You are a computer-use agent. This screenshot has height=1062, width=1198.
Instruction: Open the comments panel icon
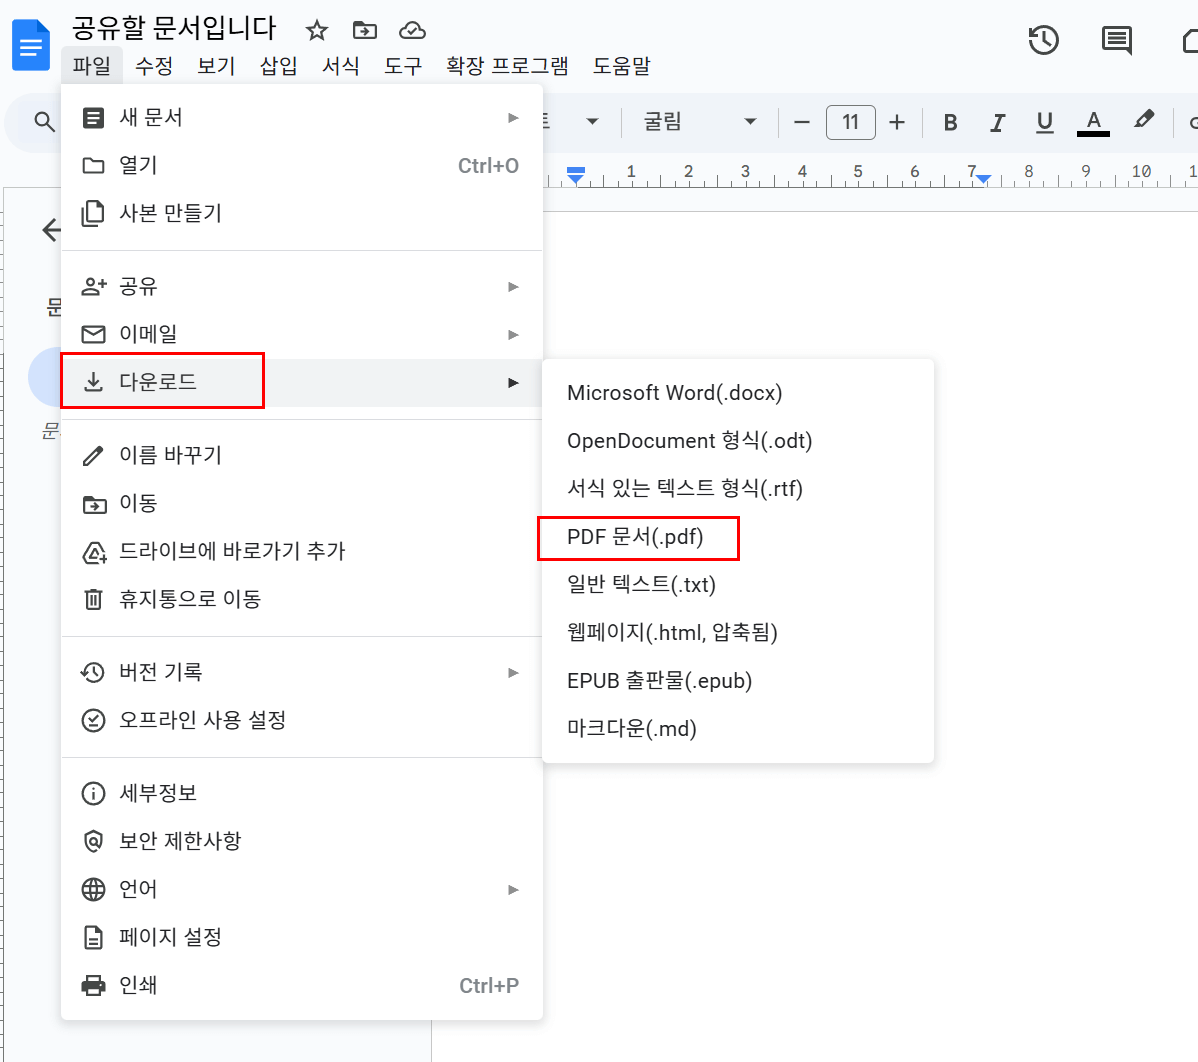[1116, 40]
